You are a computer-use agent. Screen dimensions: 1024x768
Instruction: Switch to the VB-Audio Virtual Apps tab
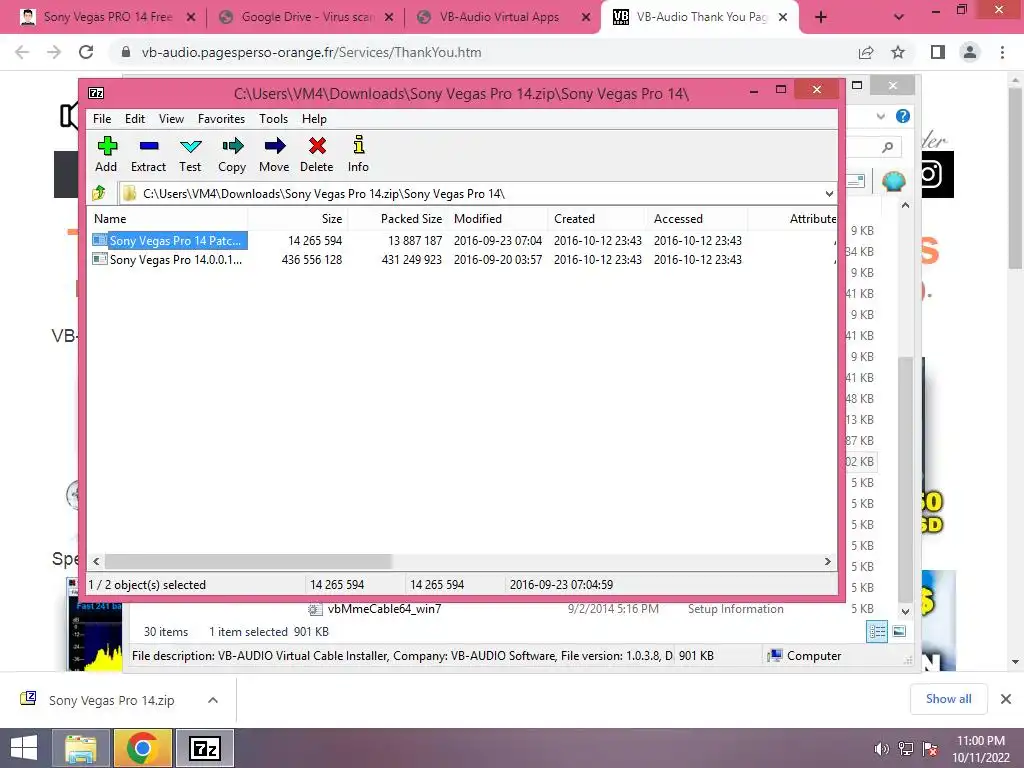tap(502, 17)
